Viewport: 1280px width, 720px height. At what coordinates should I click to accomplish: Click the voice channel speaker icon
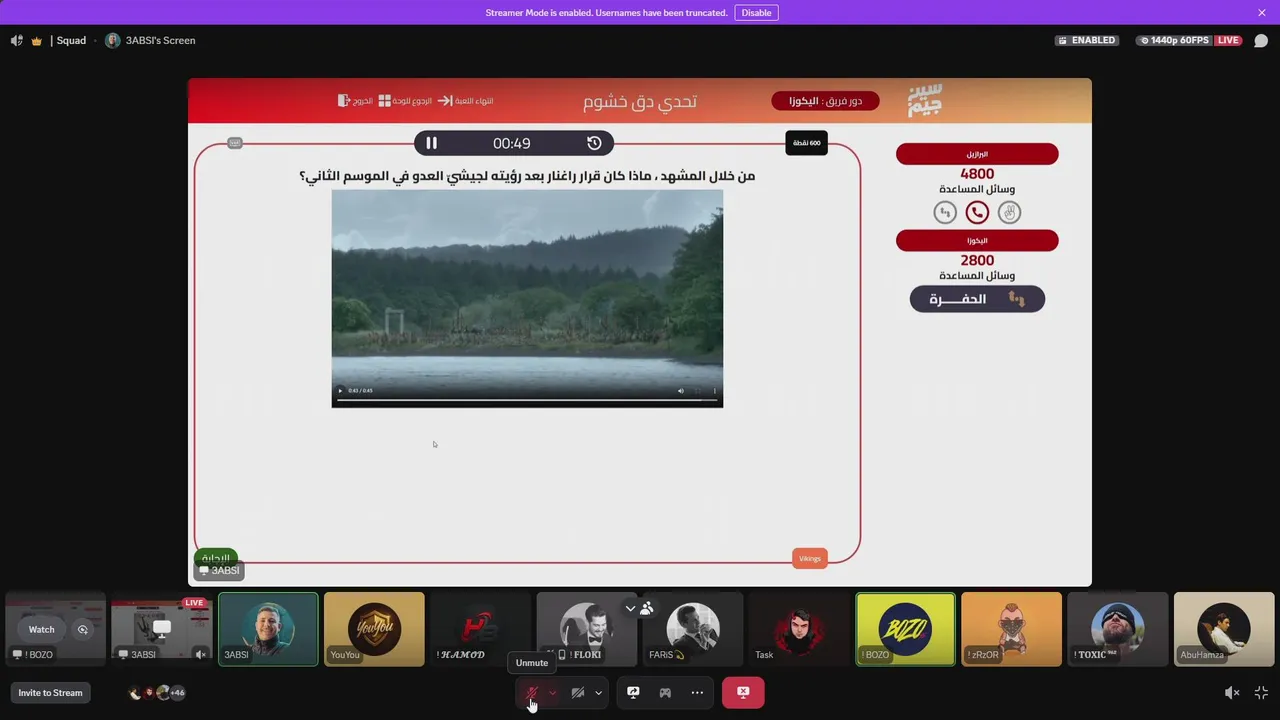tap(17, 41)
